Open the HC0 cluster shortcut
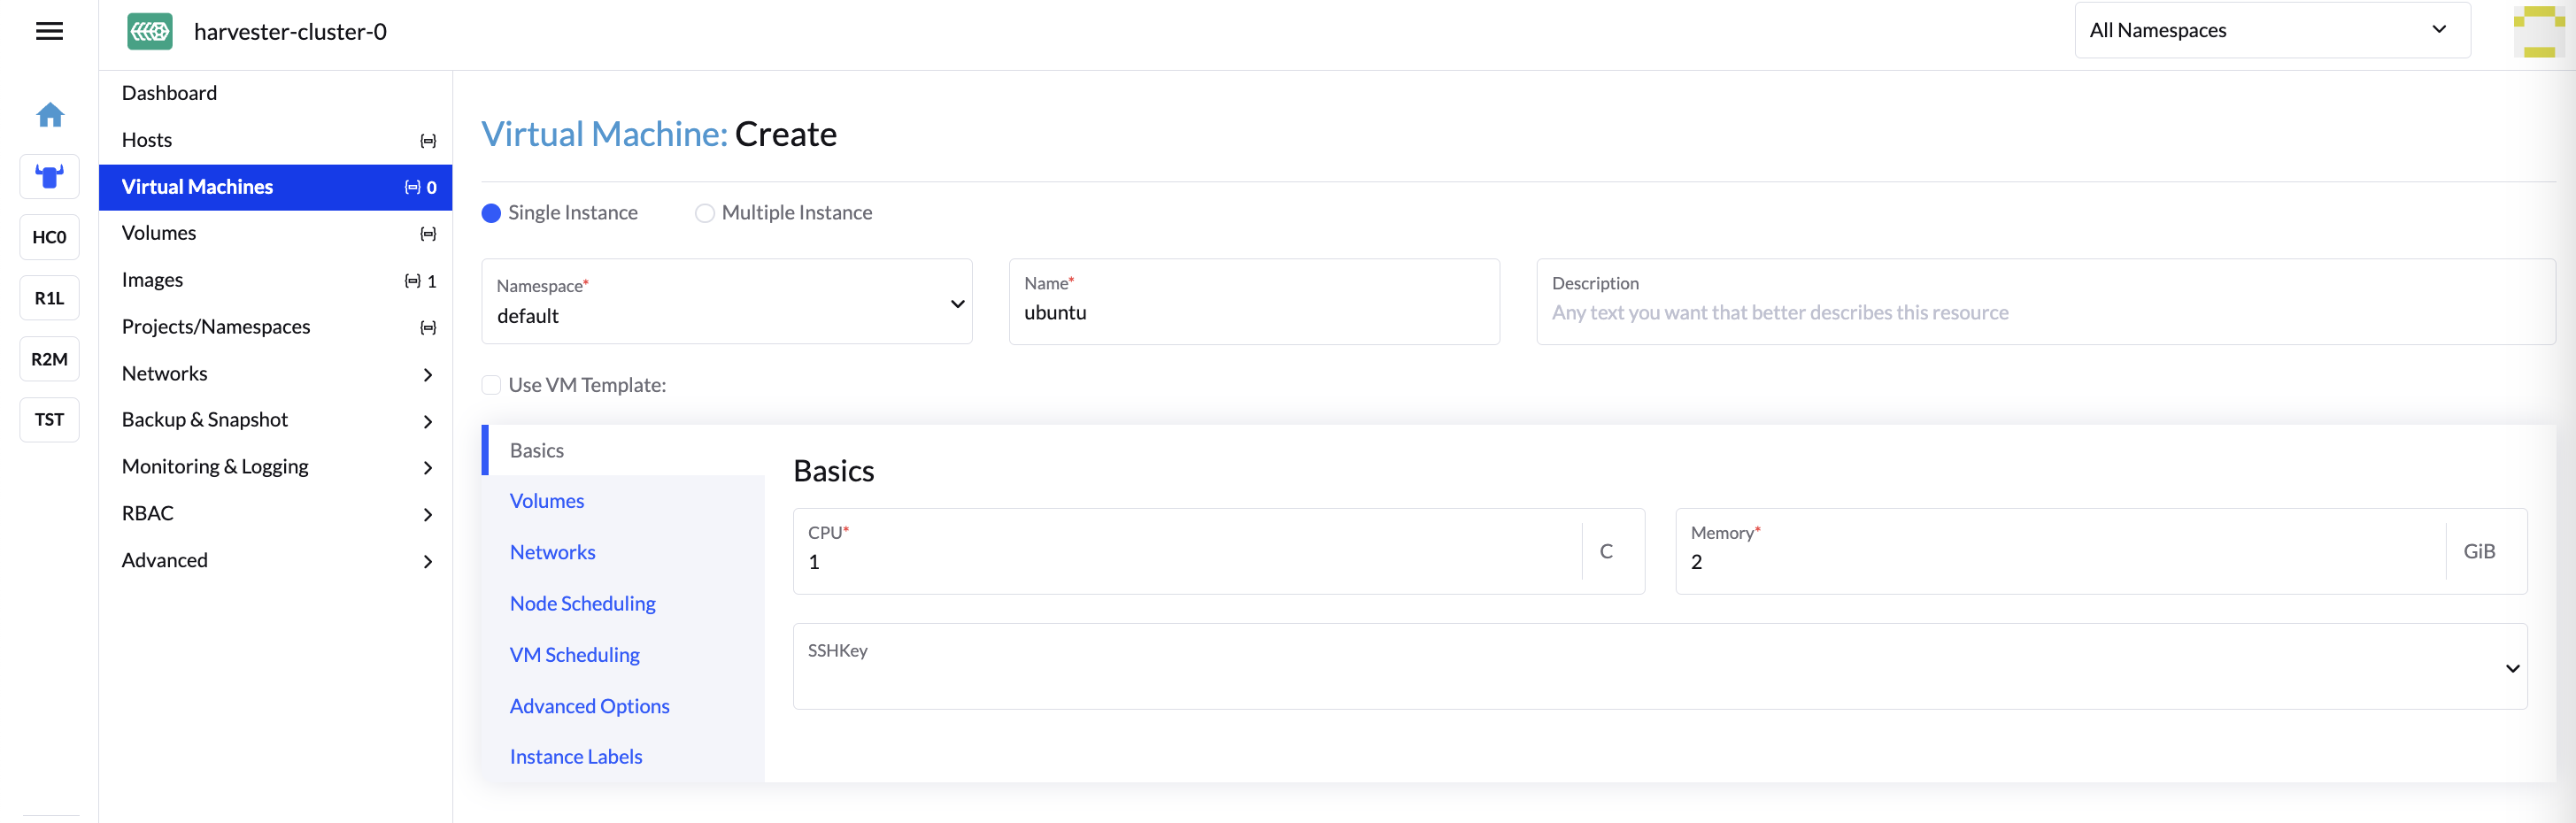 (49, 237)
